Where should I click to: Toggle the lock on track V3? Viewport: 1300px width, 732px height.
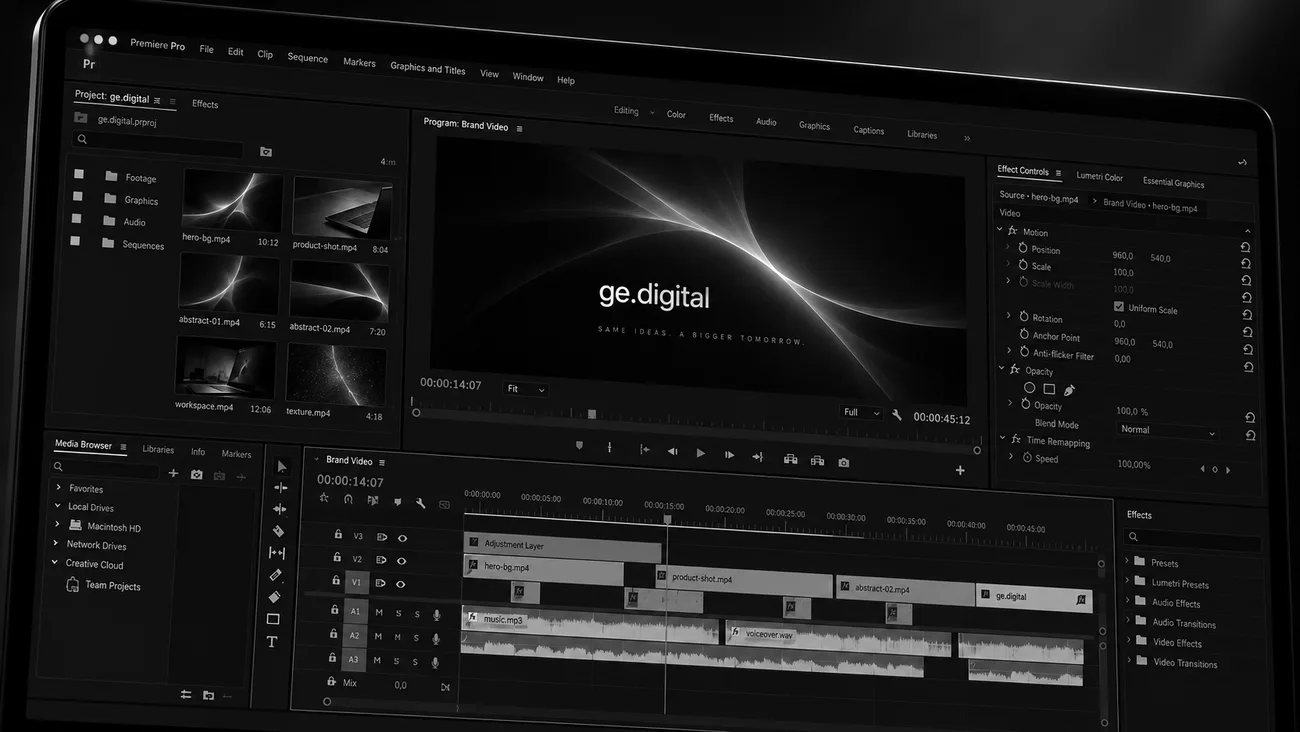point(338,534)
